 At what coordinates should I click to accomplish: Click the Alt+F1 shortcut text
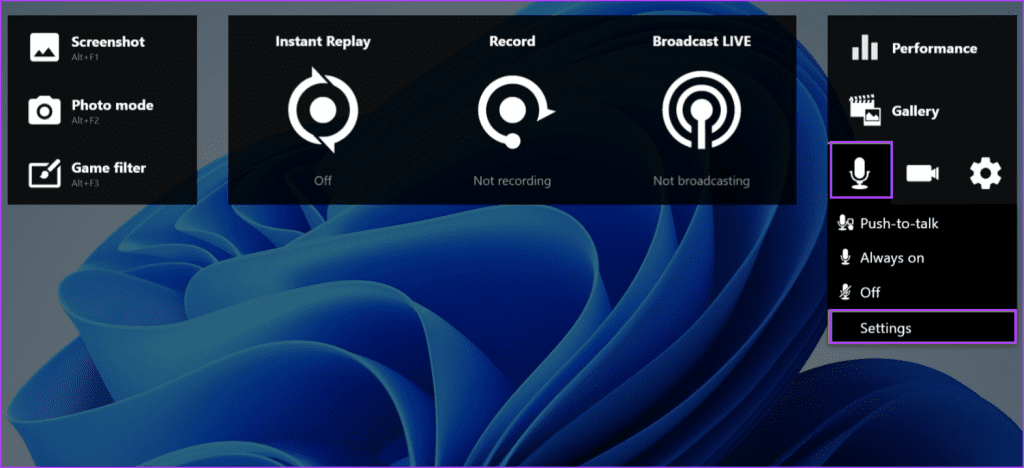85,57
